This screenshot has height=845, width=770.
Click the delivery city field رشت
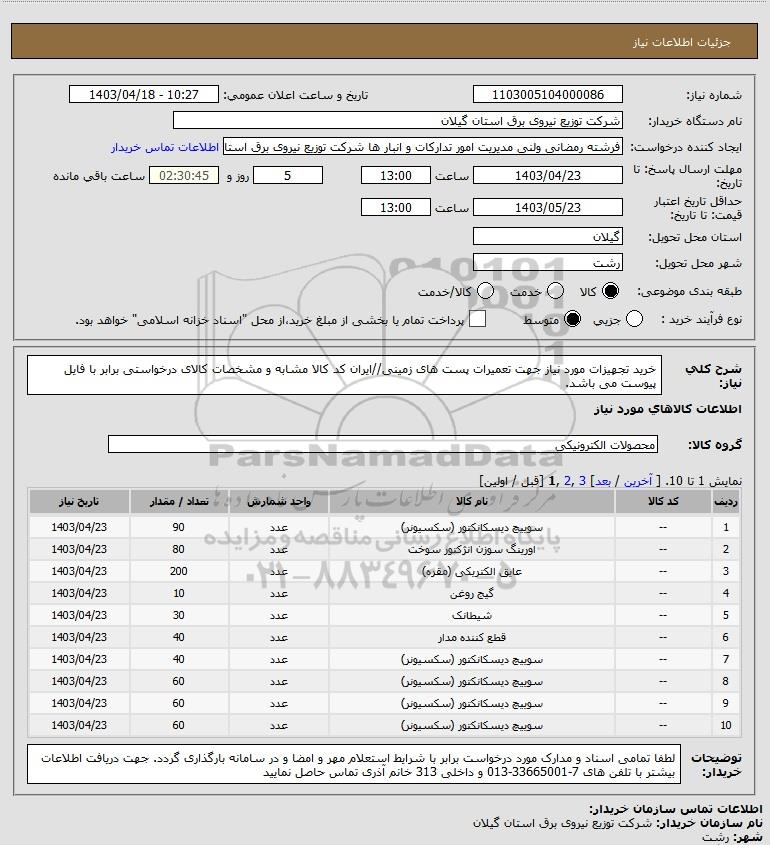tap(547, 262)
